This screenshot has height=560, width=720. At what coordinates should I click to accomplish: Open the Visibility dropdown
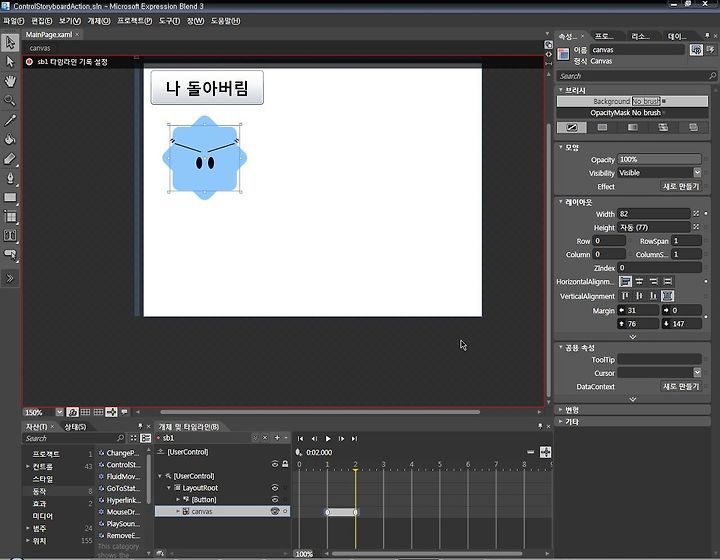coord(697,173)
